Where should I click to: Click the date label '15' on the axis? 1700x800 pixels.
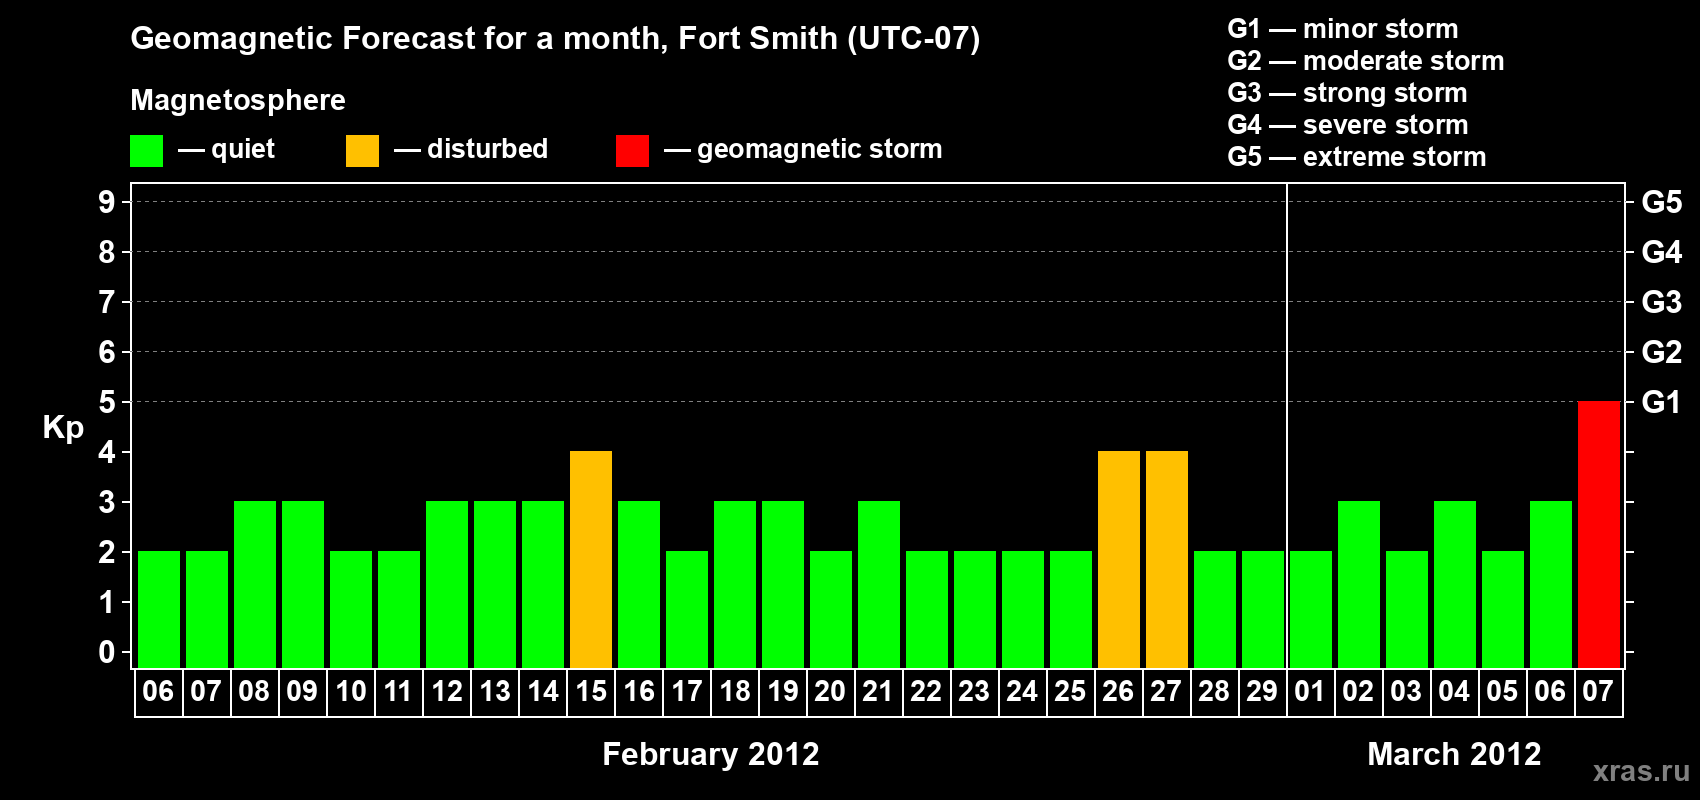[x=591, y=692]
